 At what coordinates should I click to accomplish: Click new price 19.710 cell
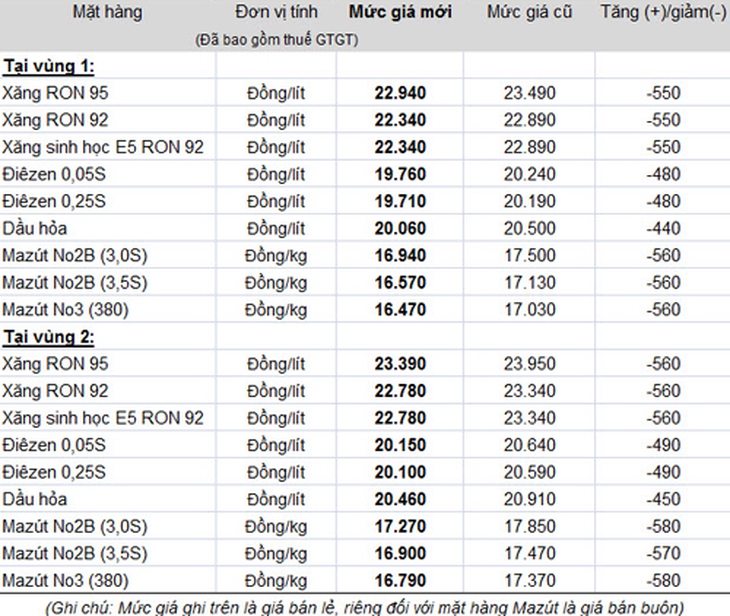tap(400, 201)
